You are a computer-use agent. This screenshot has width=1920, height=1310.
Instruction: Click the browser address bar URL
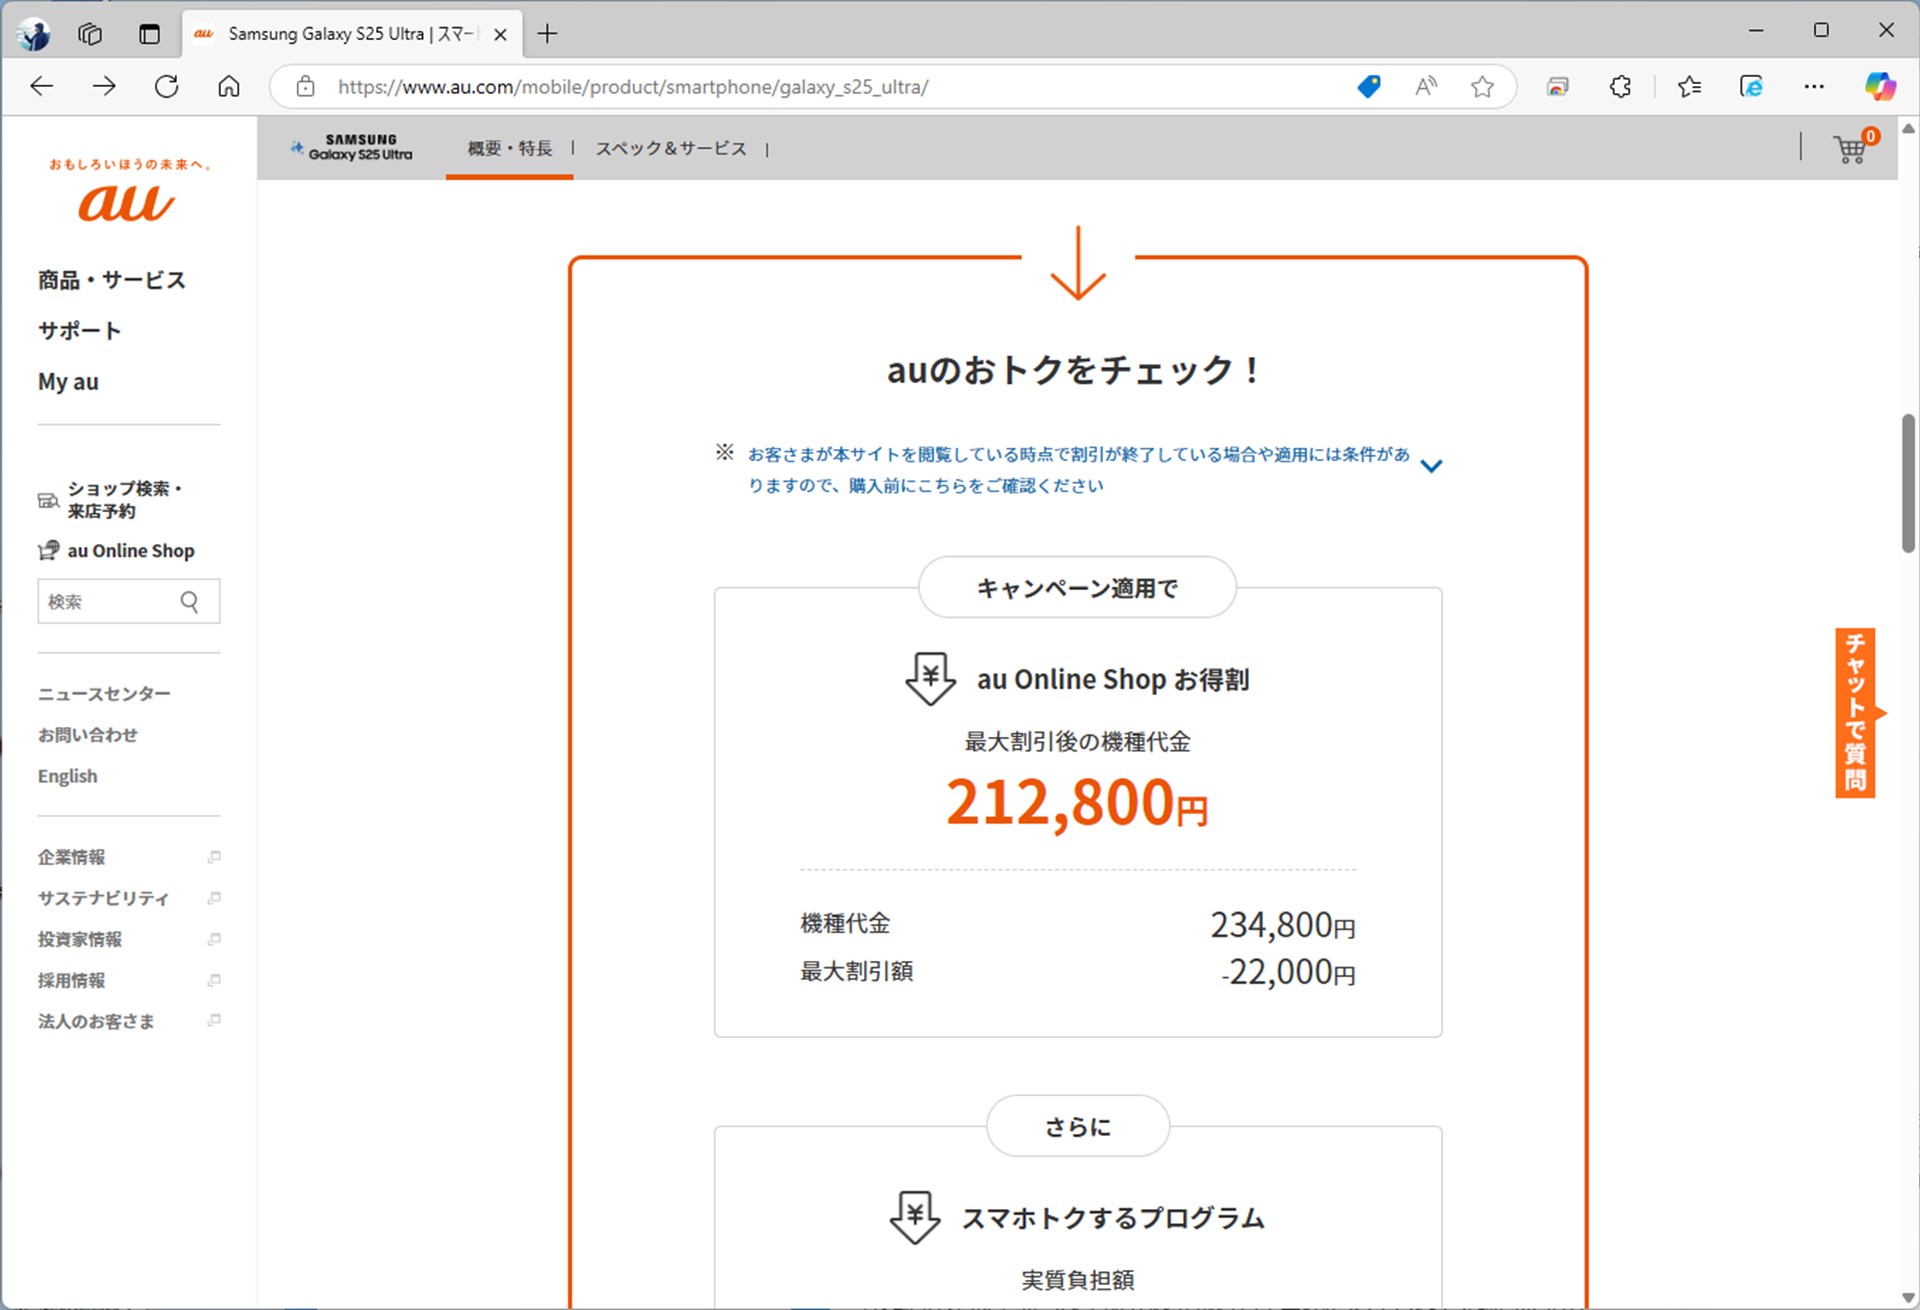click(x=633, y=87)
